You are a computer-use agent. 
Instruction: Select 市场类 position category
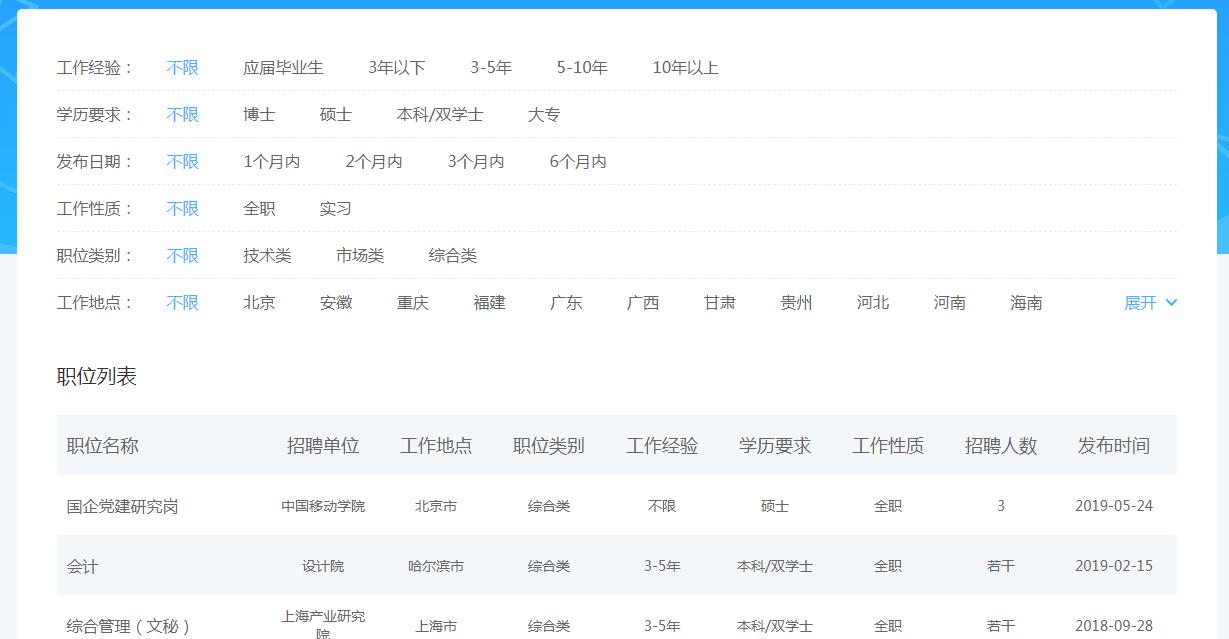click(360, 256)
